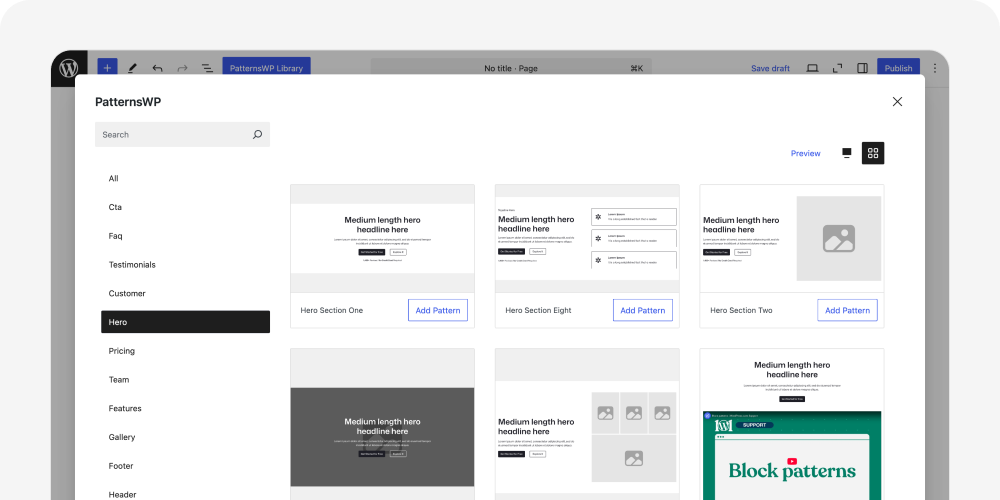Add the Hero Section Eight pattern

point(642,311)
